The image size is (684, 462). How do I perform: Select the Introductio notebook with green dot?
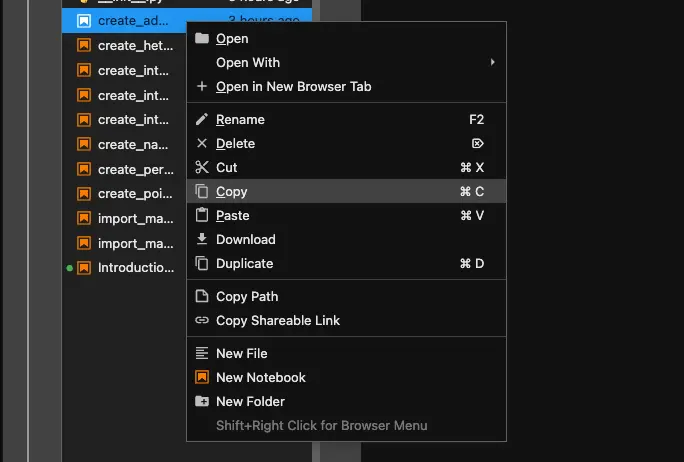135,268
